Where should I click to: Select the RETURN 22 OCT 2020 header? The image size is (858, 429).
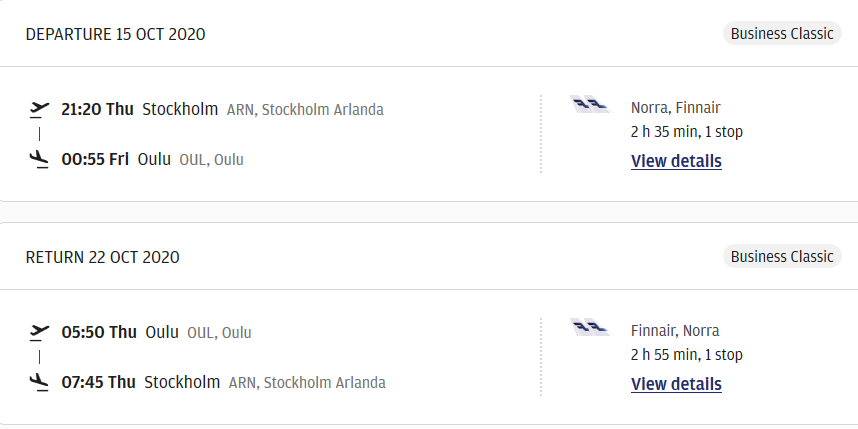point(102,257)
